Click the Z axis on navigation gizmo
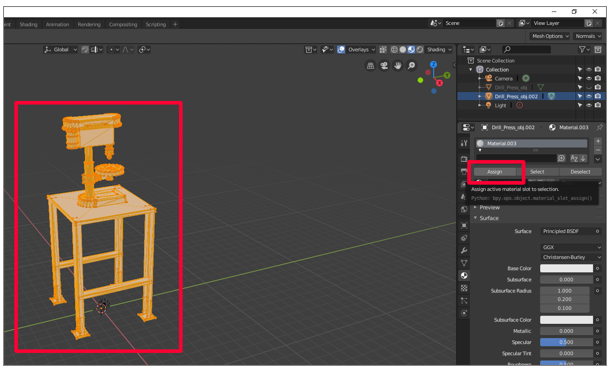The height and width of the screenshot is (370, 612). (x=434, y=64)
